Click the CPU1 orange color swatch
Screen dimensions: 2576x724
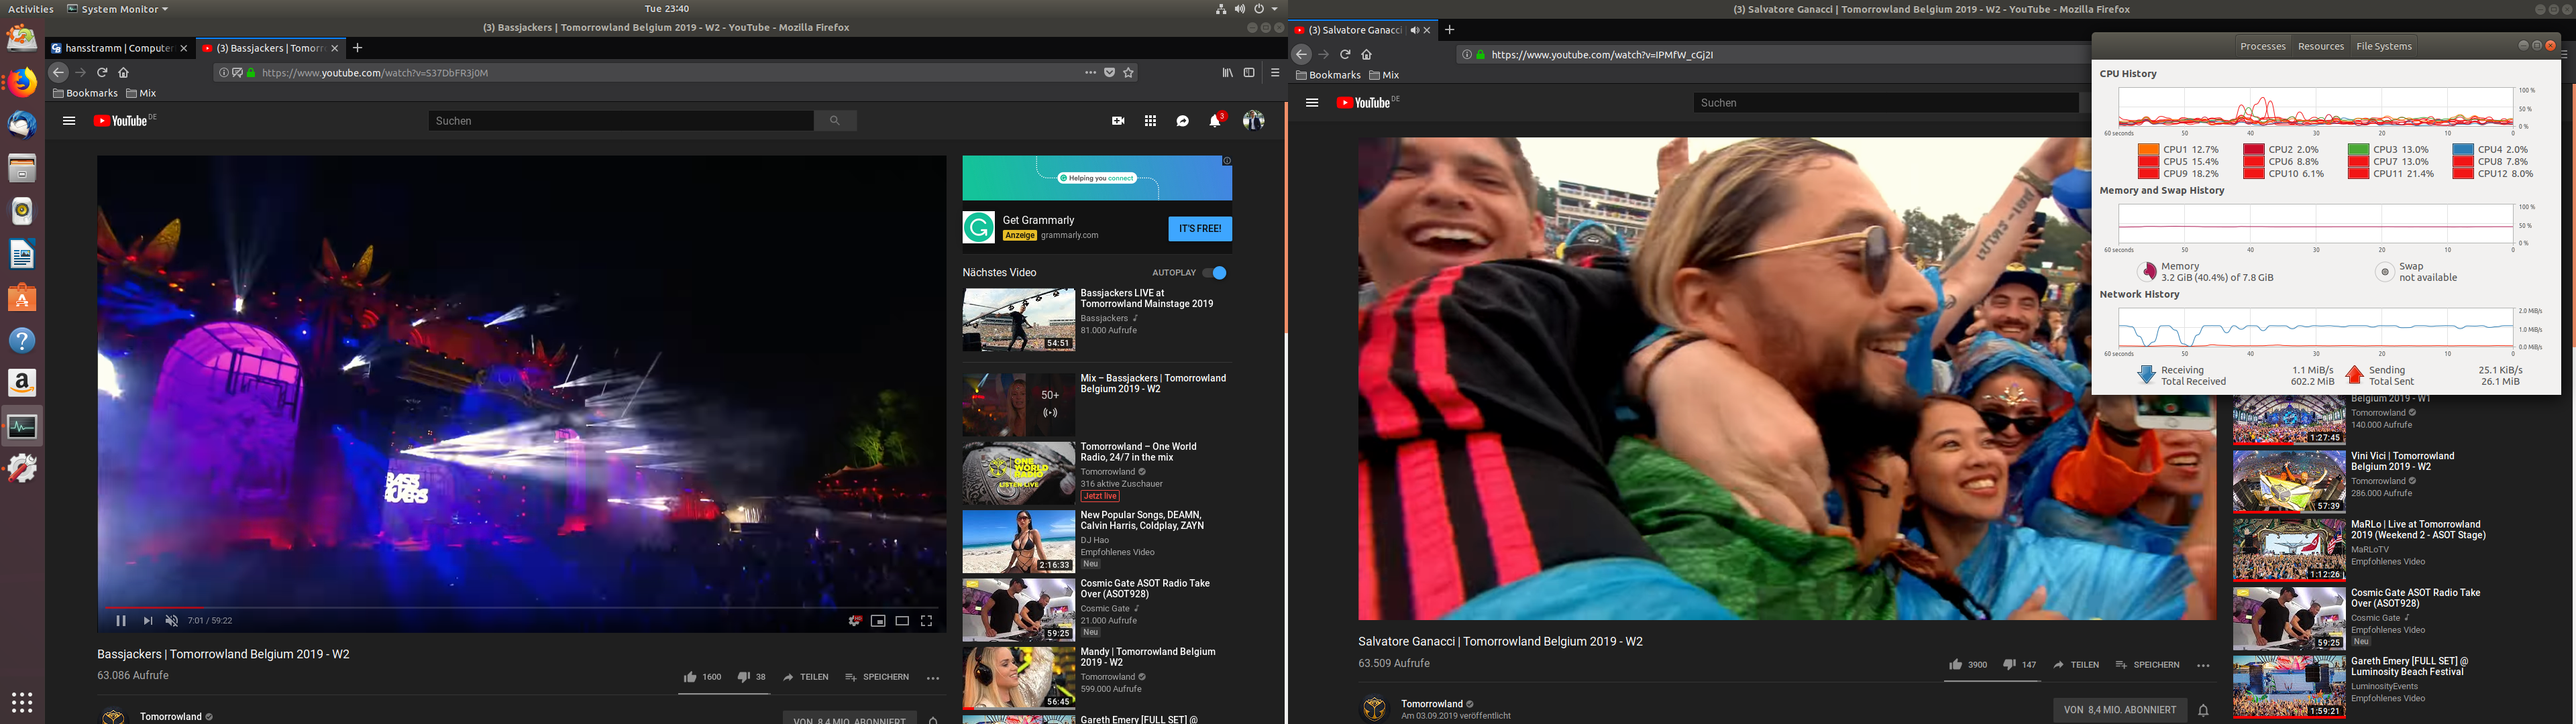(x=2148, y=150)
